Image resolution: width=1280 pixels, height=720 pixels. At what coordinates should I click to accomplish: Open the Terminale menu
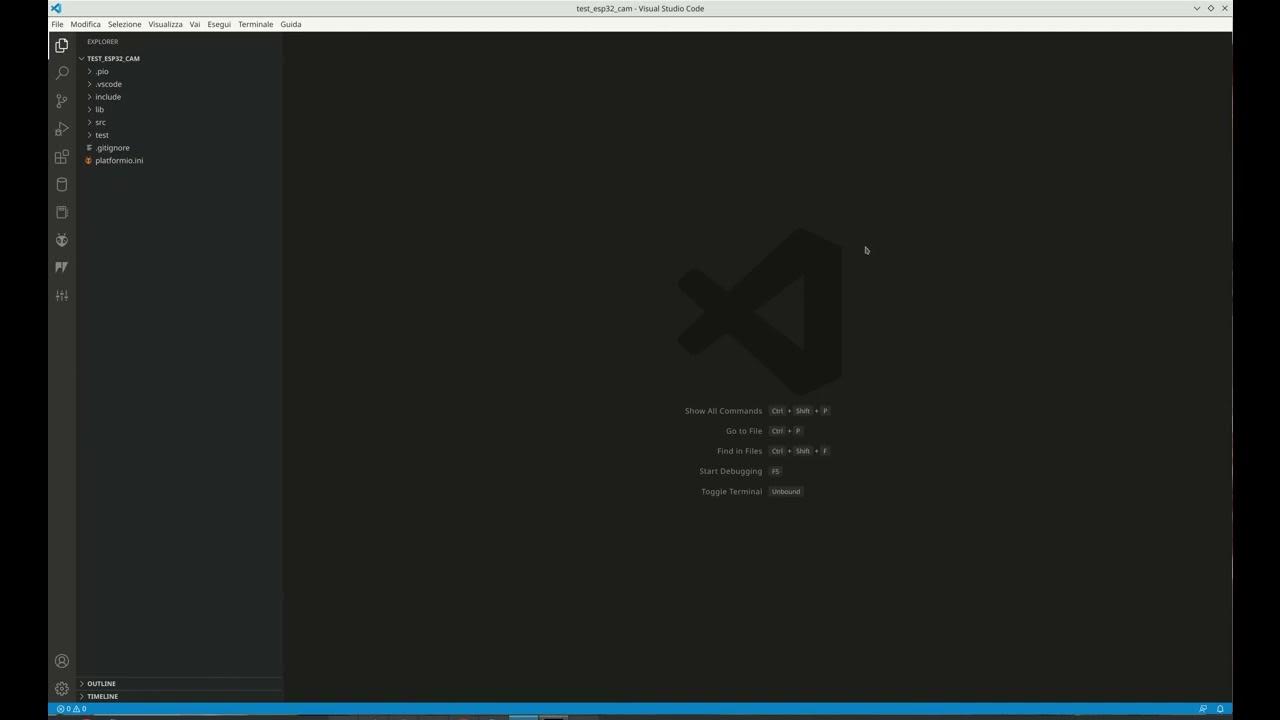[255, 24]
